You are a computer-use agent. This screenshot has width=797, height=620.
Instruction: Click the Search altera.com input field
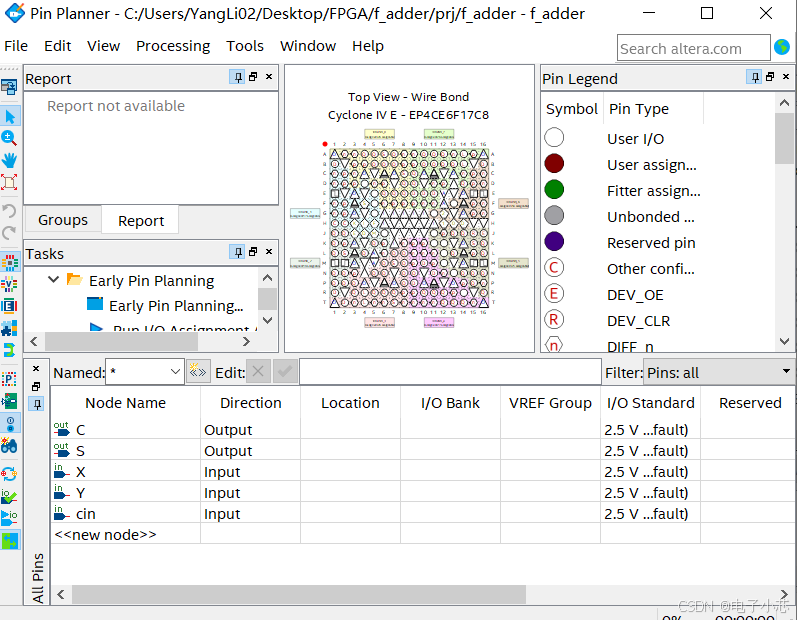[693, 48]
